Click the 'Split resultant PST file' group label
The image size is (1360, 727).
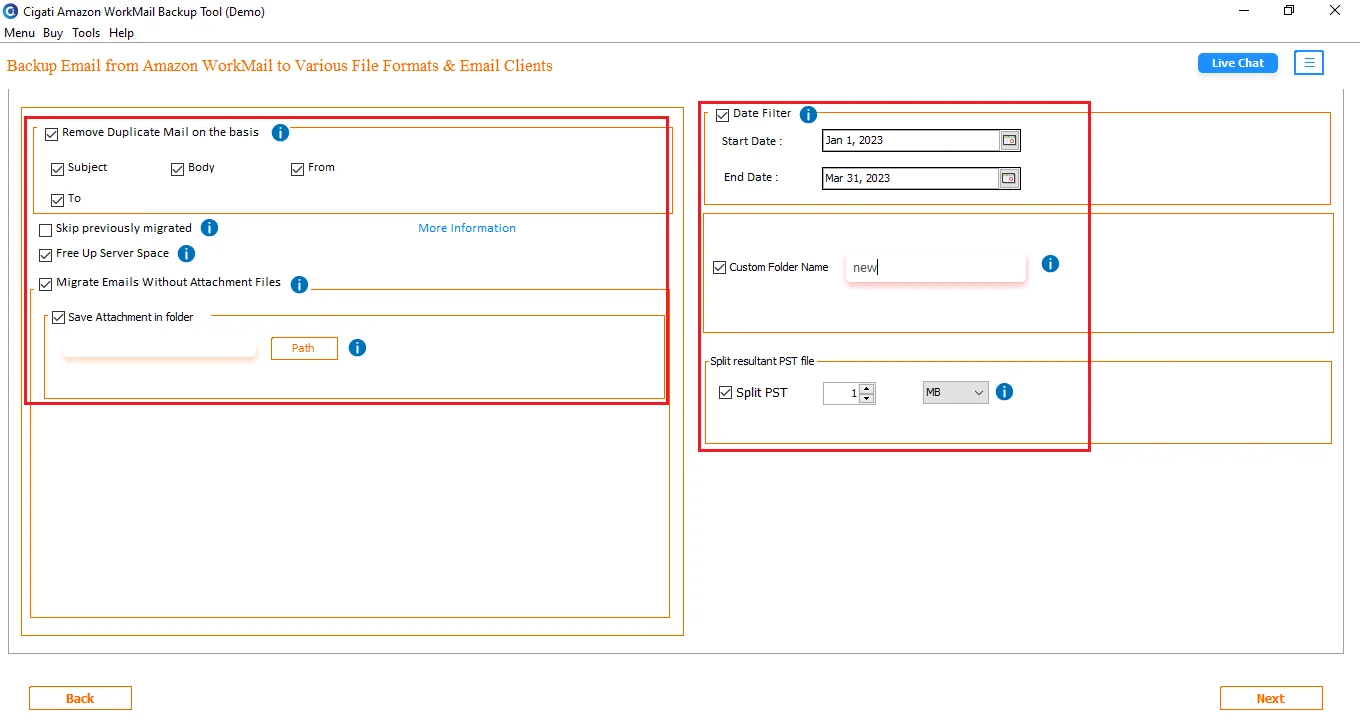762,361
